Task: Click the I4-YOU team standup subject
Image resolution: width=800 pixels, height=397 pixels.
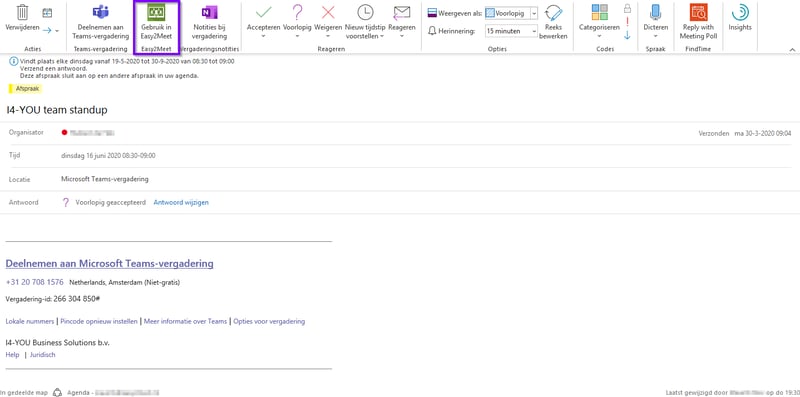Action: (x=57, y=110)
